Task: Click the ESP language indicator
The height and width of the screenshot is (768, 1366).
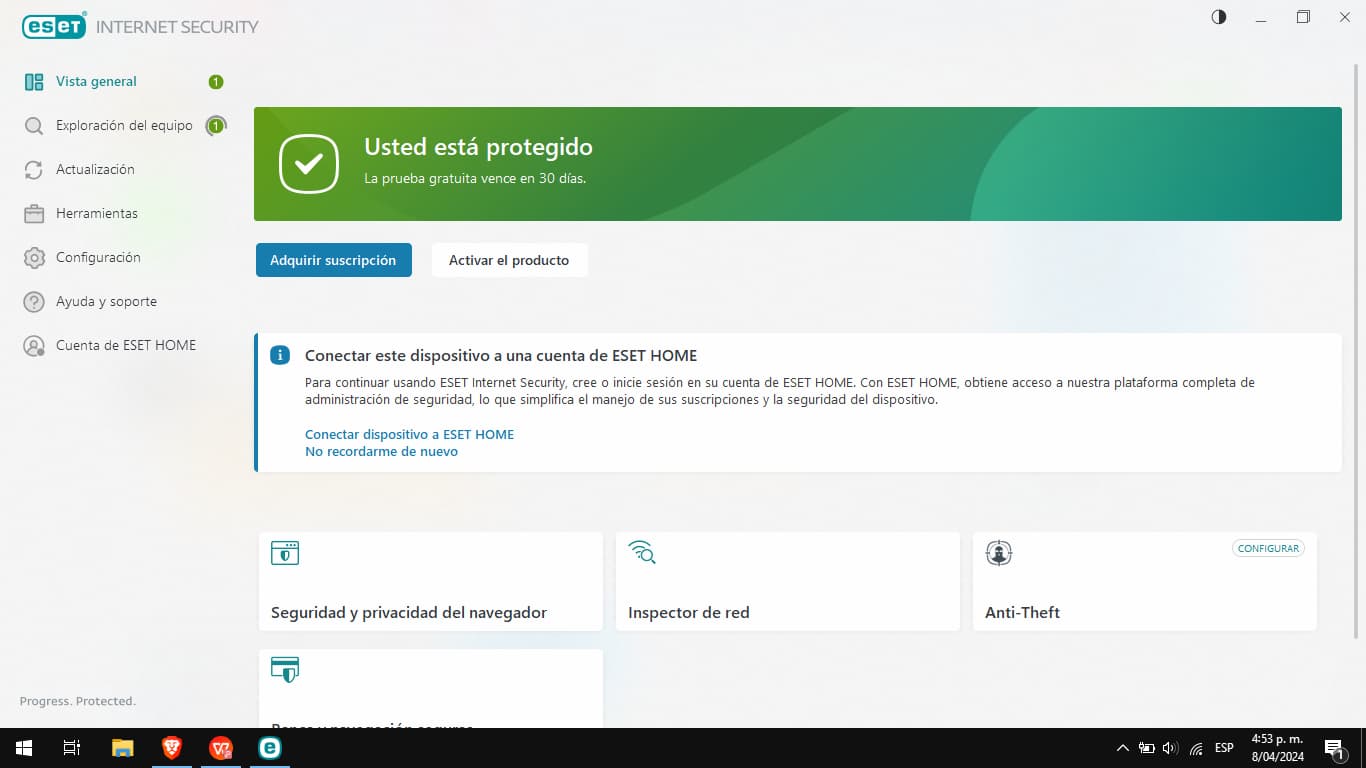Action: [x=1224, y=748]
